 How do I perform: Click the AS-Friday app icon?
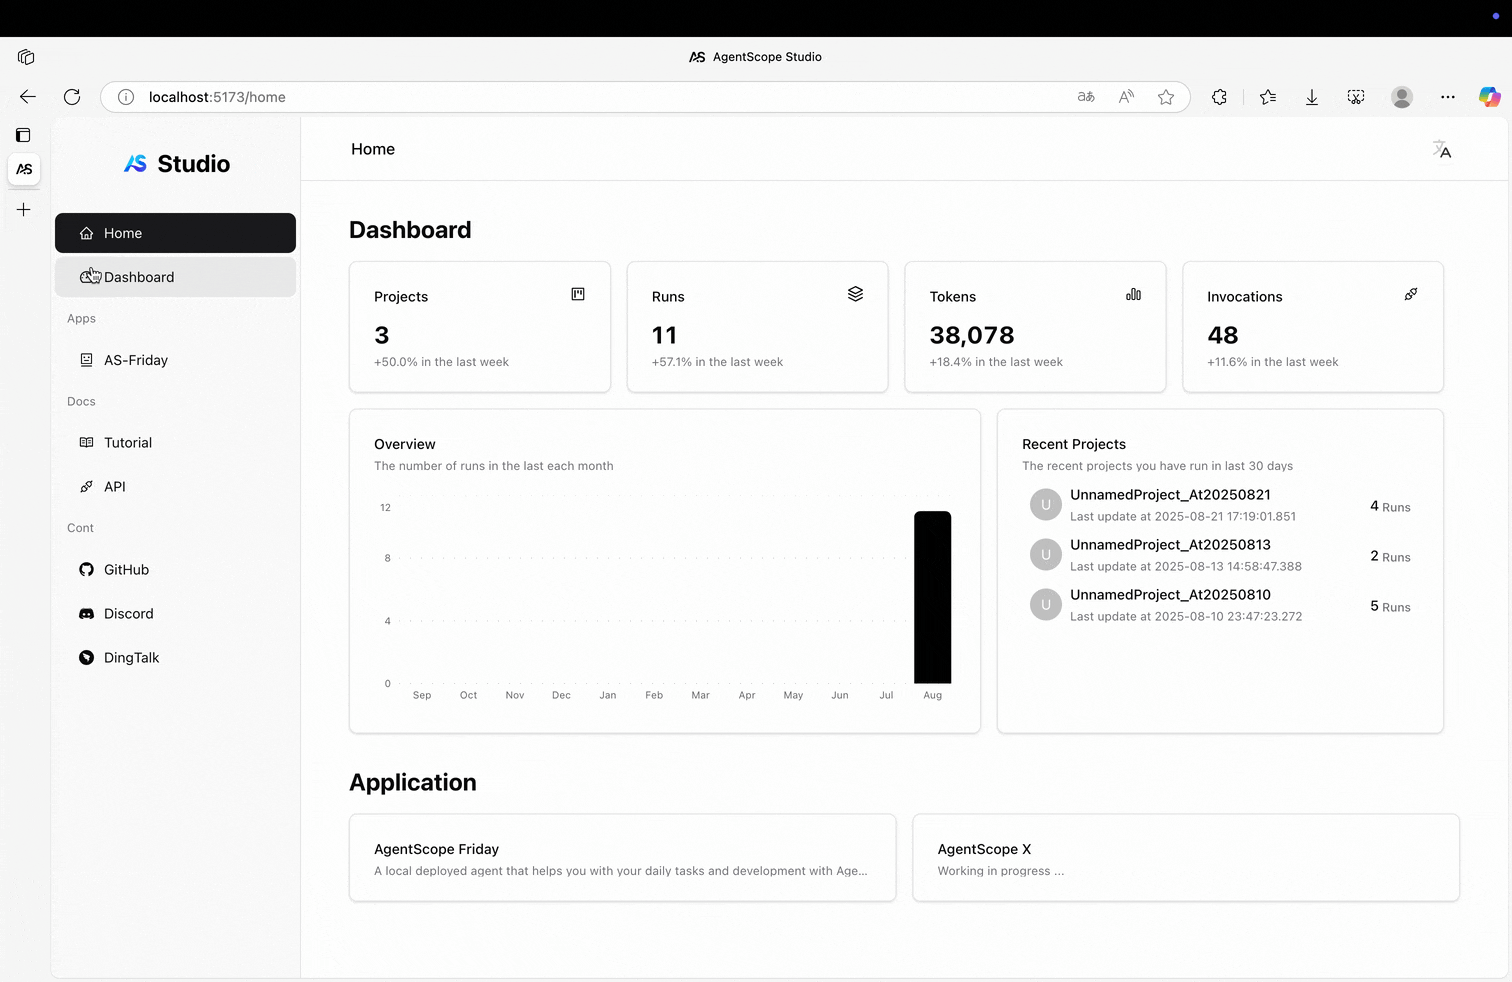tap(86, 360)
